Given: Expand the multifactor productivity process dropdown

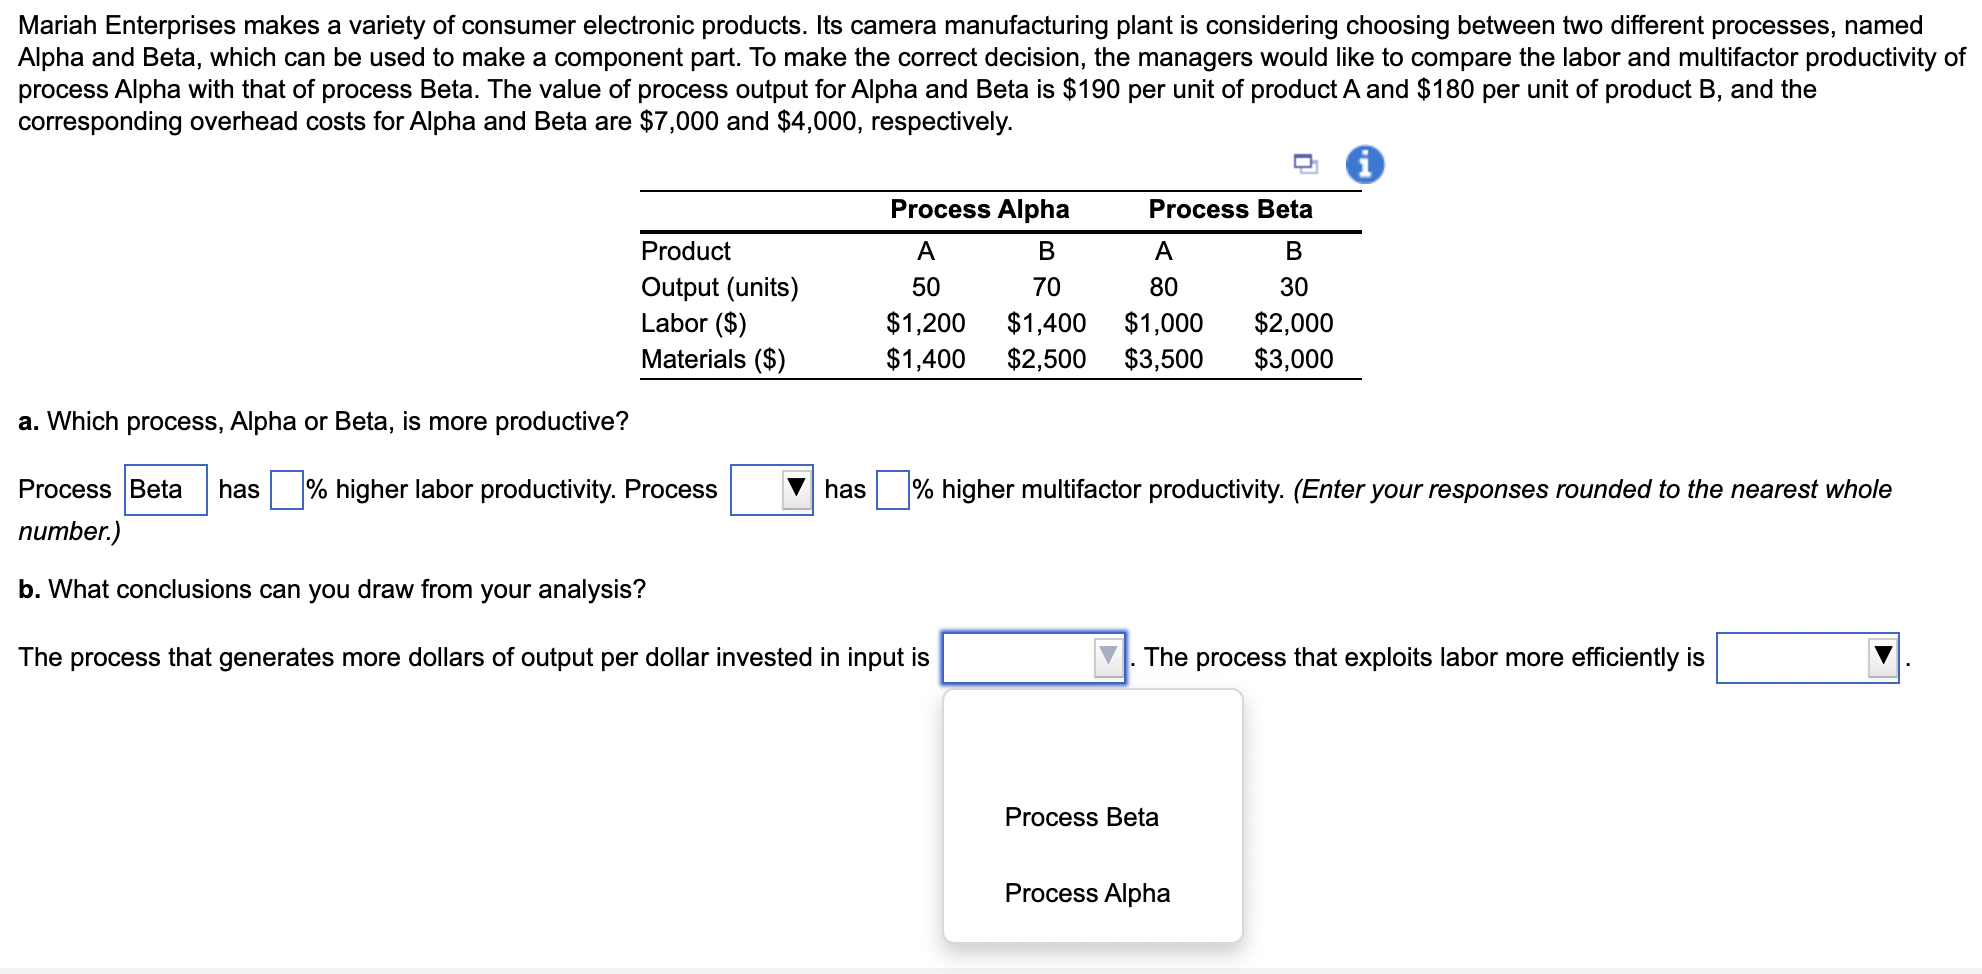Looking at the screenshot, I should [x=771, y=490].
